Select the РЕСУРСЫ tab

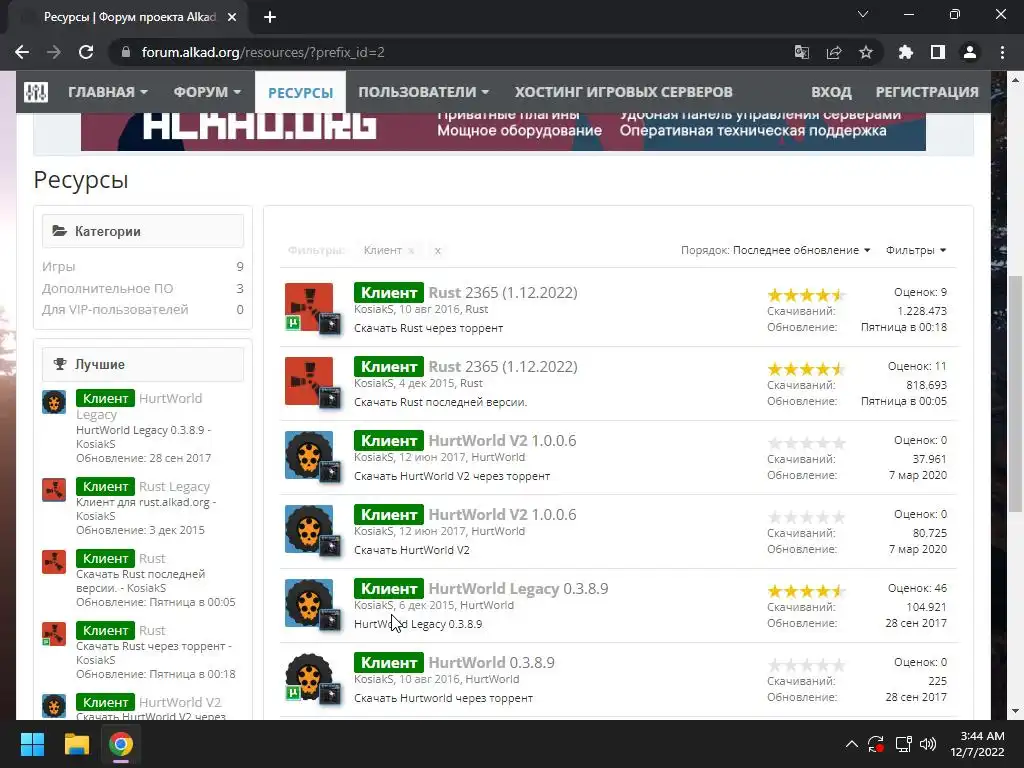click(300, 92)
